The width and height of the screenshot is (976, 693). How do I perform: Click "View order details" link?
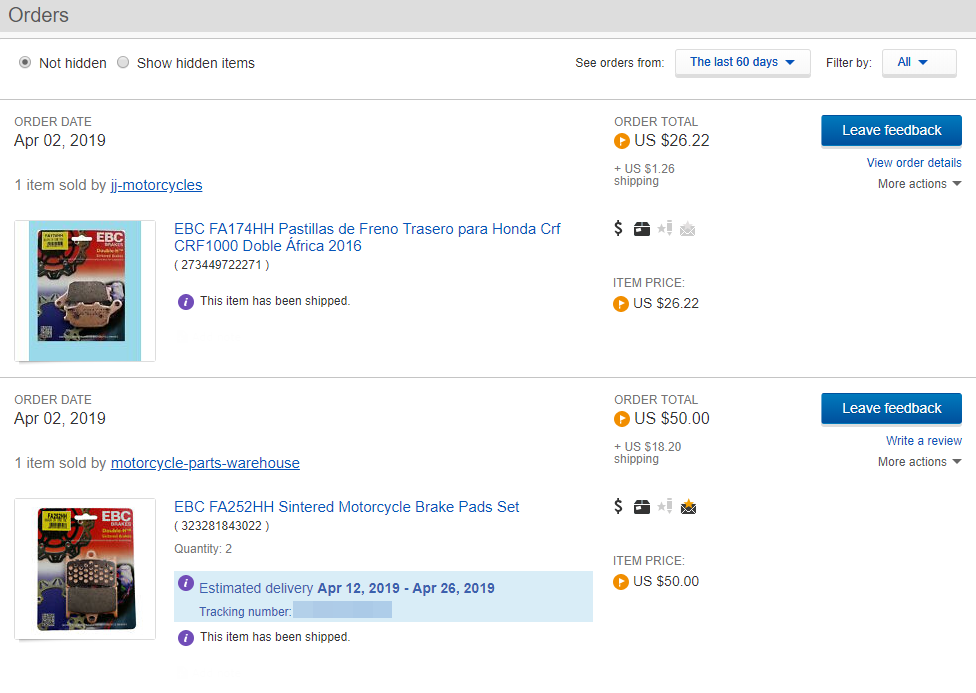coord(914,163)
